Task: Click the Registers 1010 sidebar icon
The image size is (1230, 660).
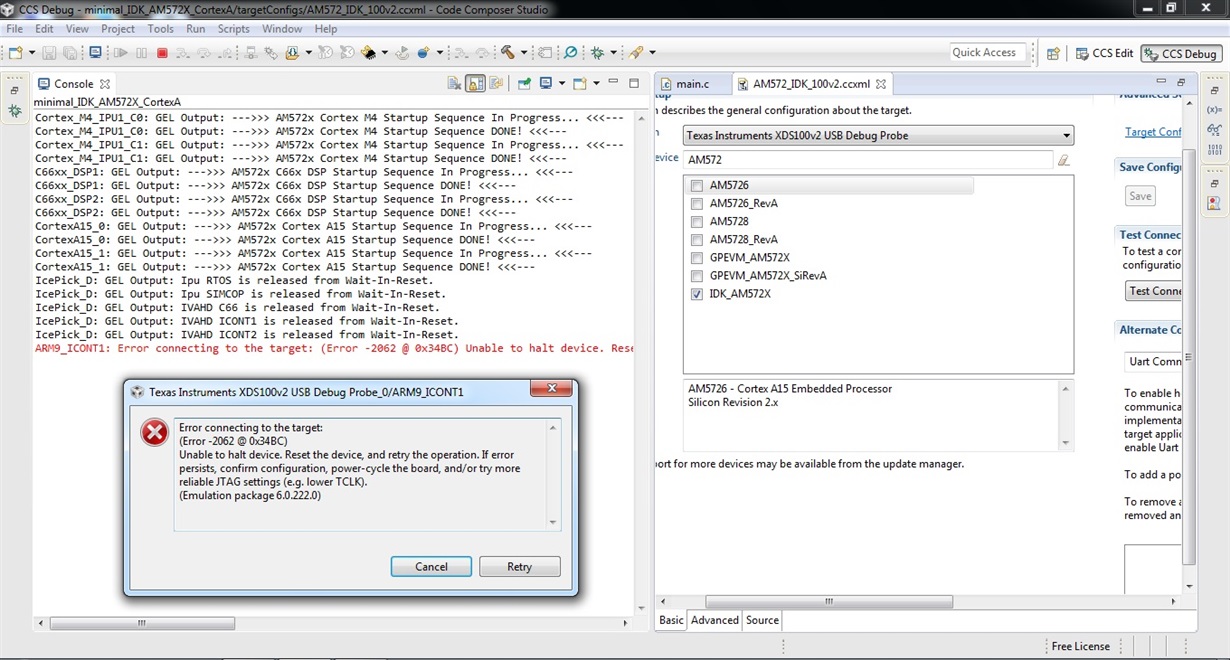Action: point(1213,150)
